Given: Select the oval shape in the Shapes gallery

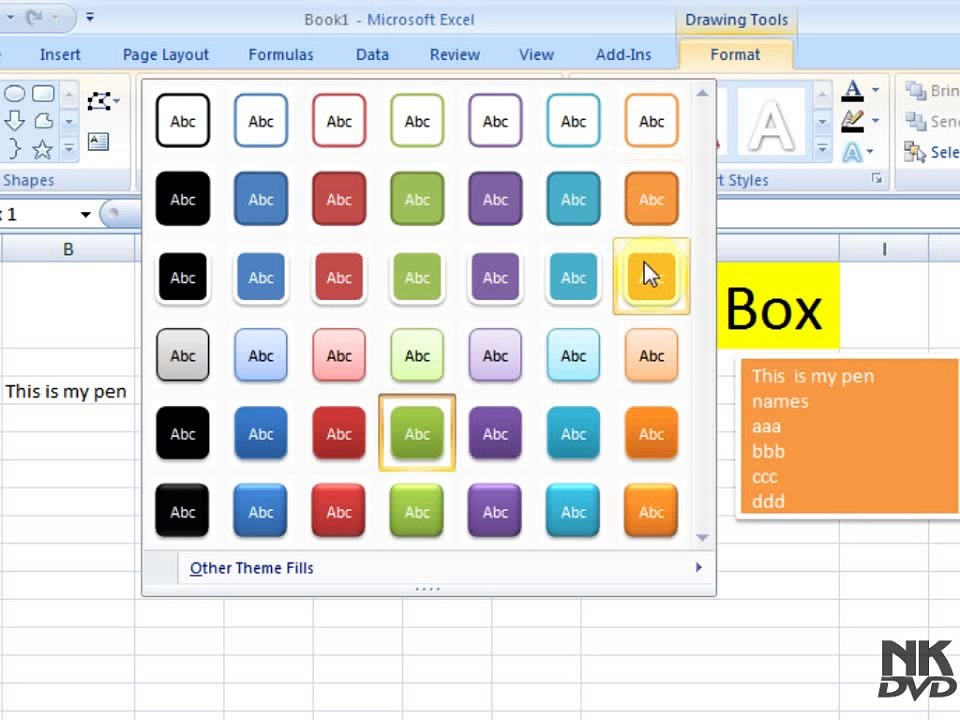Looking at the screenshot, I should pyautogui.click(x=15, y=94).
